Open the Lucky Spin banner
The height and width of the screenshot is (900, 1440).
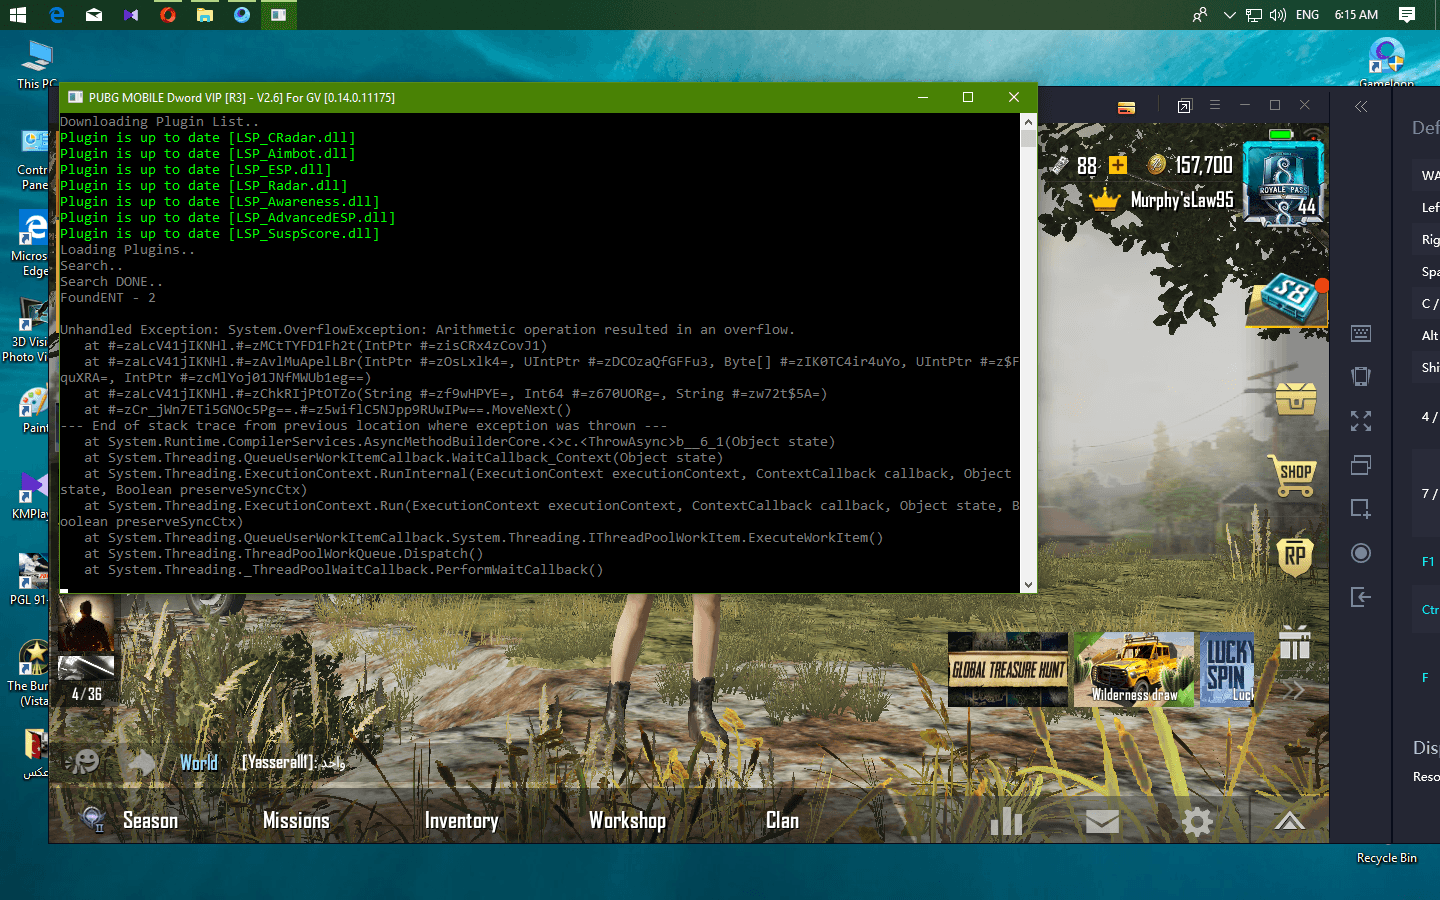(x=1226, y=669)
